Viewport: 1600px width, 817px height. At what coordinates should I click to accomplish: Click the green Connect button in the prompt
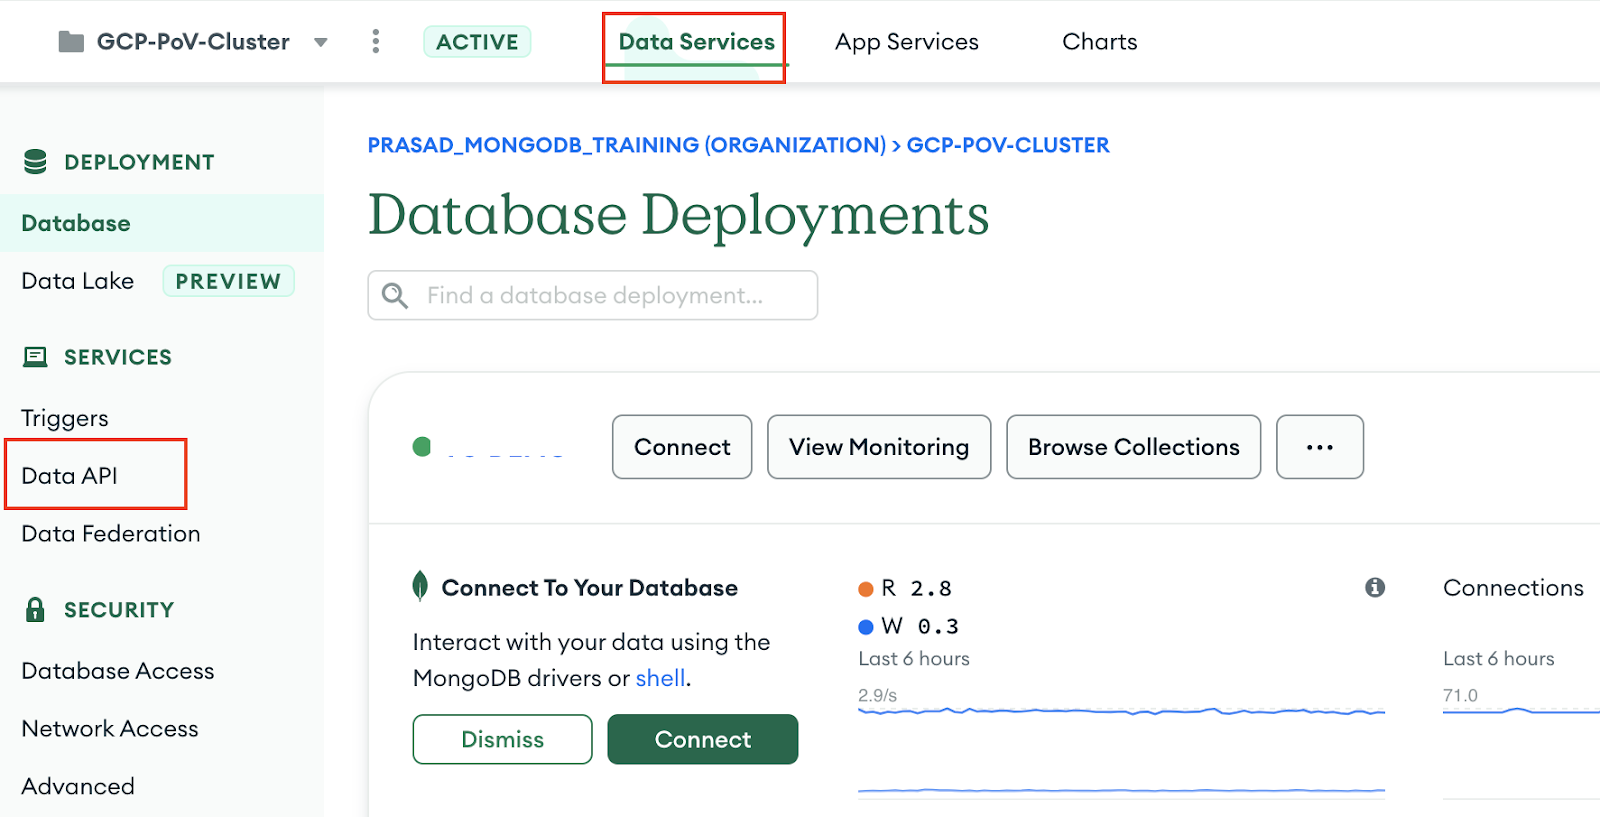pos(703,739)
